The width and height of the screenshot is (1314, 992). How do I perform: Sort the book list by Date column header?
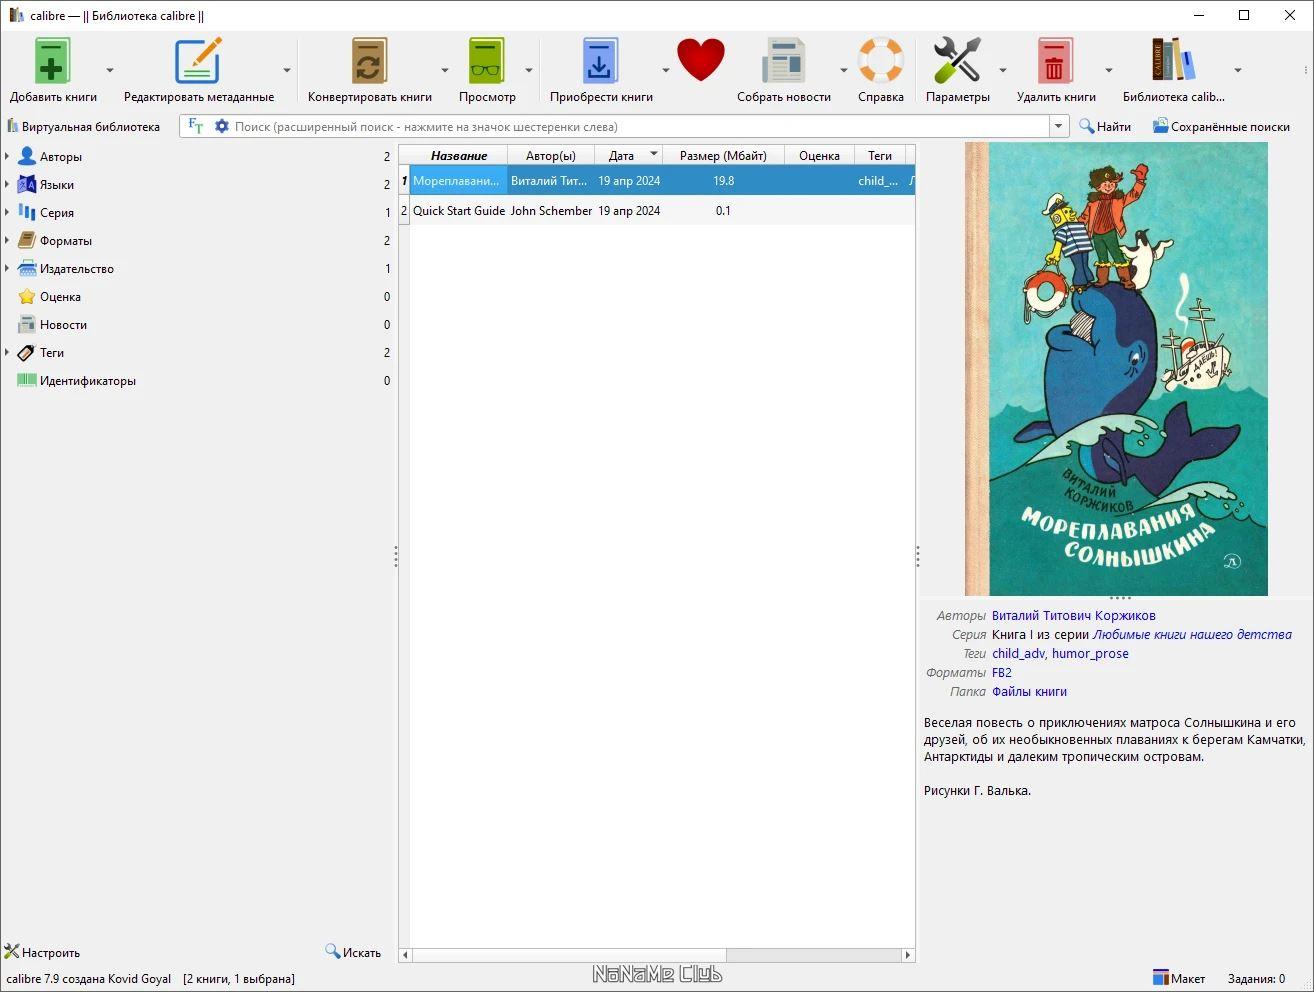click(621, 155)
